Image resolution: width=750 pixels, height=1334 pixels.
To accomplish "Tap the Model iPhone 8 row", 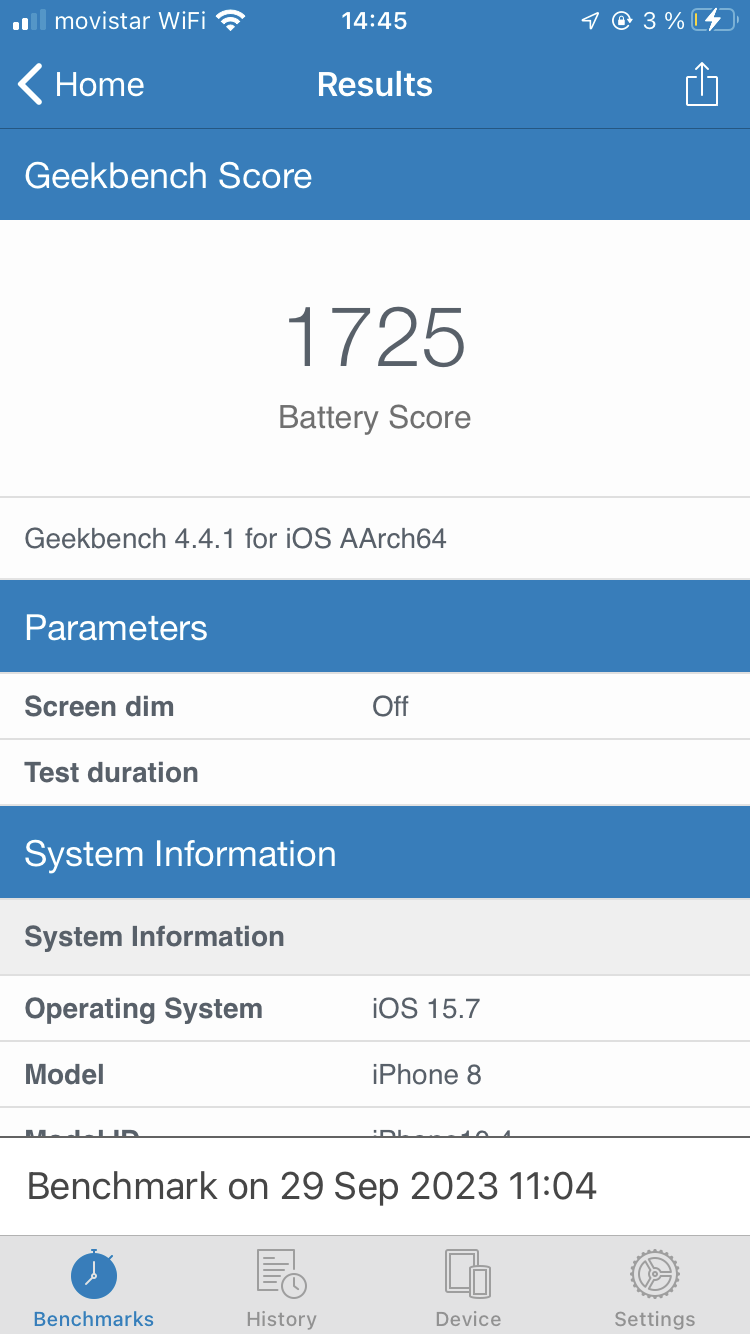I will 375,1074.
